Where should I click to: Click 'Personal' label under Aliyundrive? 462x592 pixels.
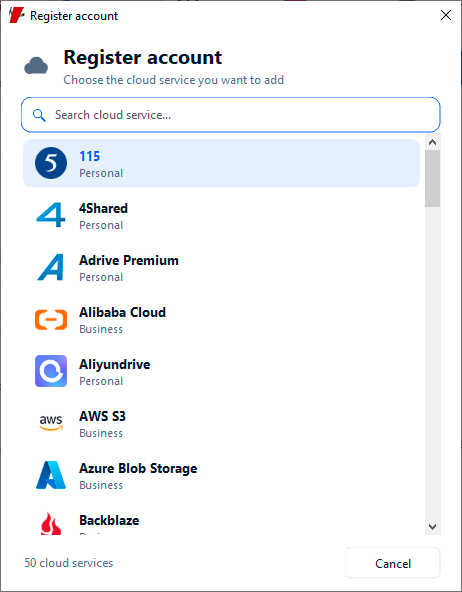point(101,381)
